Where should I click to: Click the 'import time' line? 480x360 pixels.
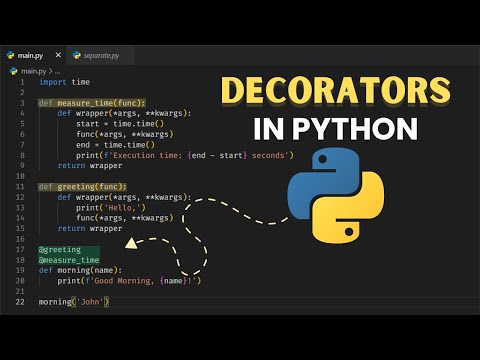(x=64, y=82)
